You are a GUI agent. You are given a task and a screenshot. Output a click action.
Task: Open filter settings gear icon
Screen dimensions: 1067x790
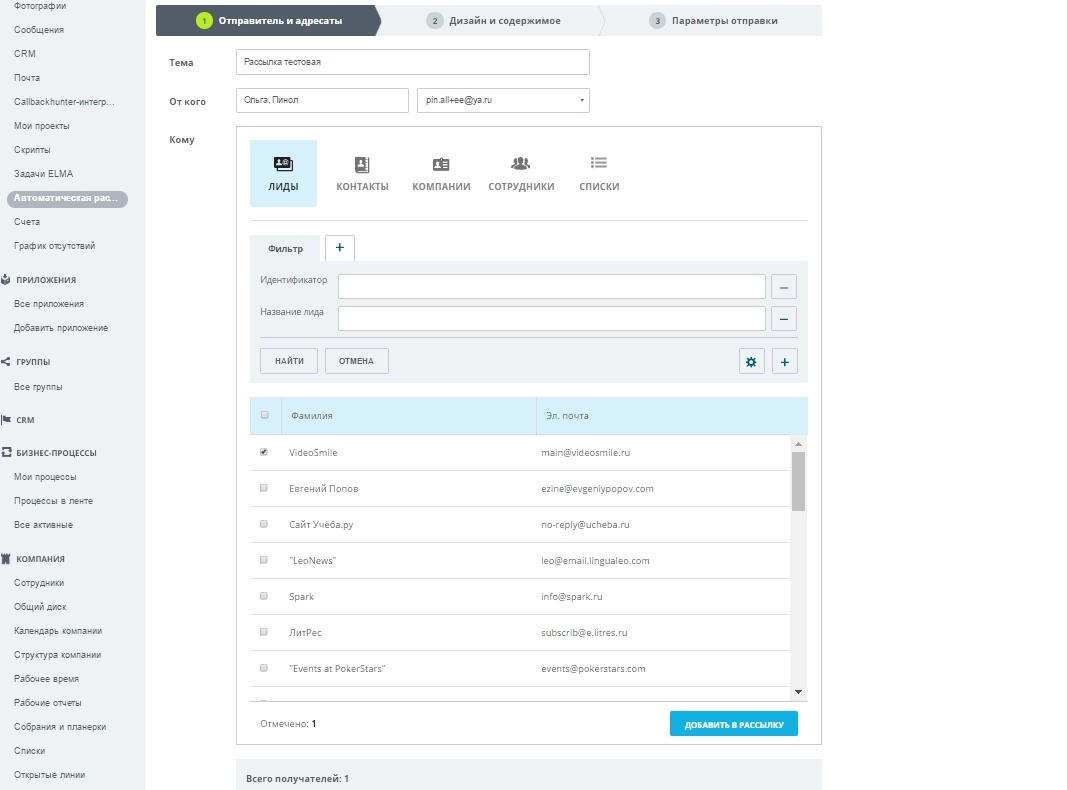(752, 362)
